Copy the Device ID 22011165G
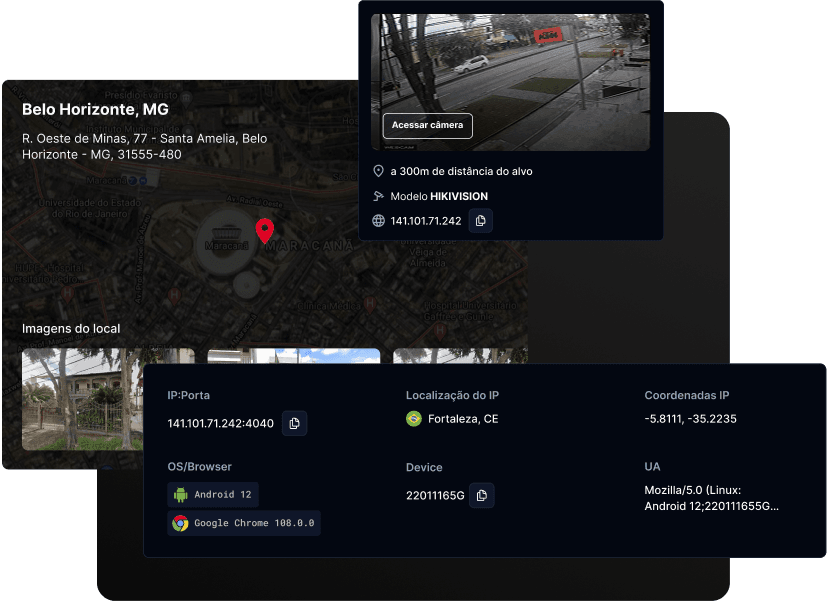 click(x=482, y=495)
